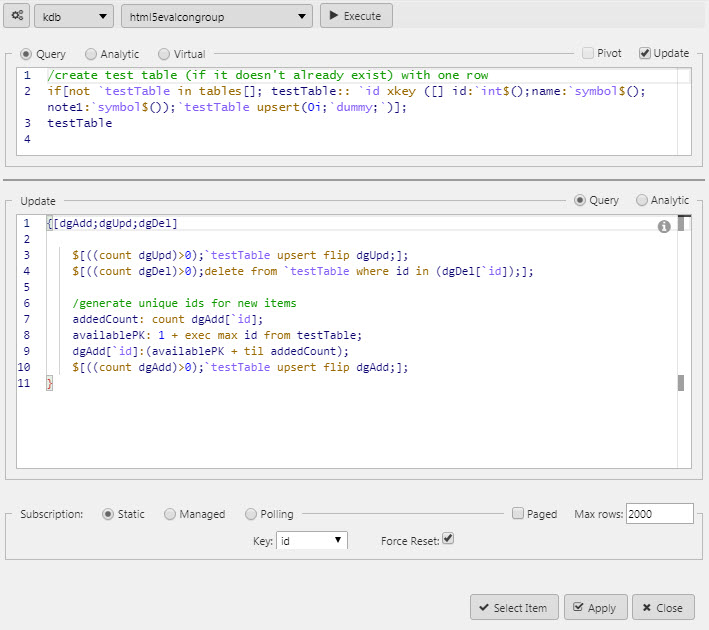
Task: Choose the Virtual radio option
Action: pos(164,54)
